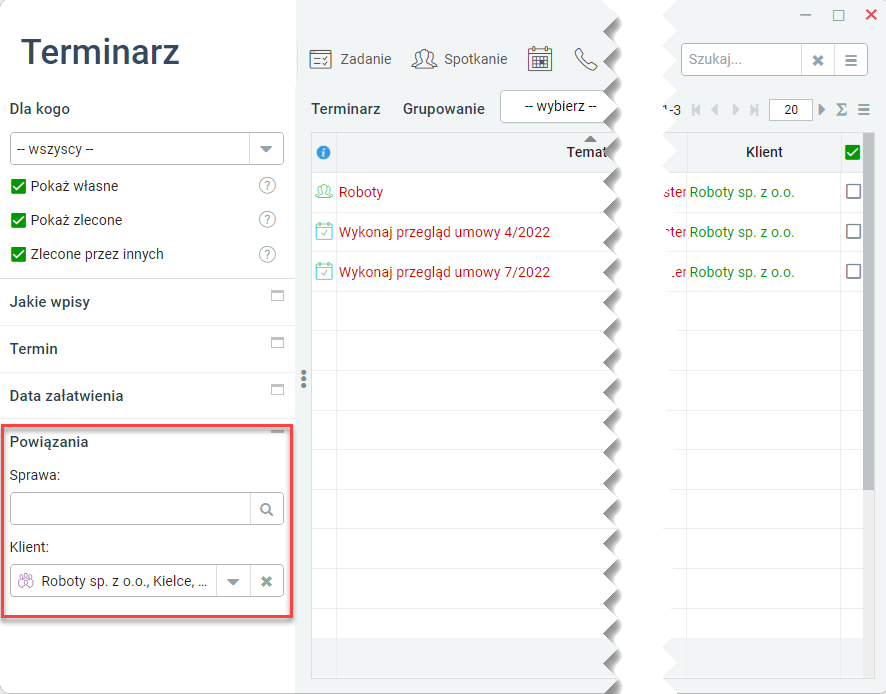
Task: Tick the checkbox in the Roboty meeting row
Action: click(853, 192)
